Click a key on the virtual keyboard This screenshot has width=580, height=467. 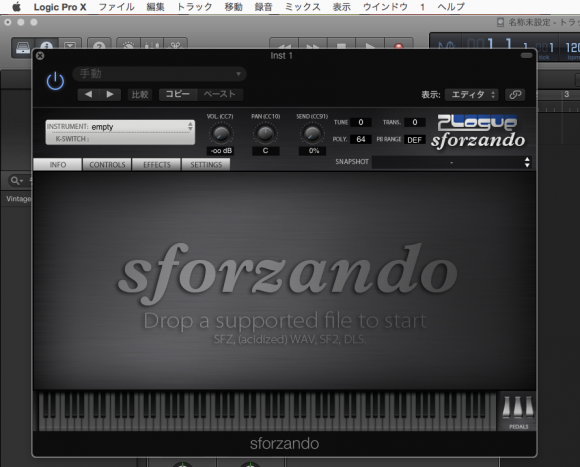(267, 411)
